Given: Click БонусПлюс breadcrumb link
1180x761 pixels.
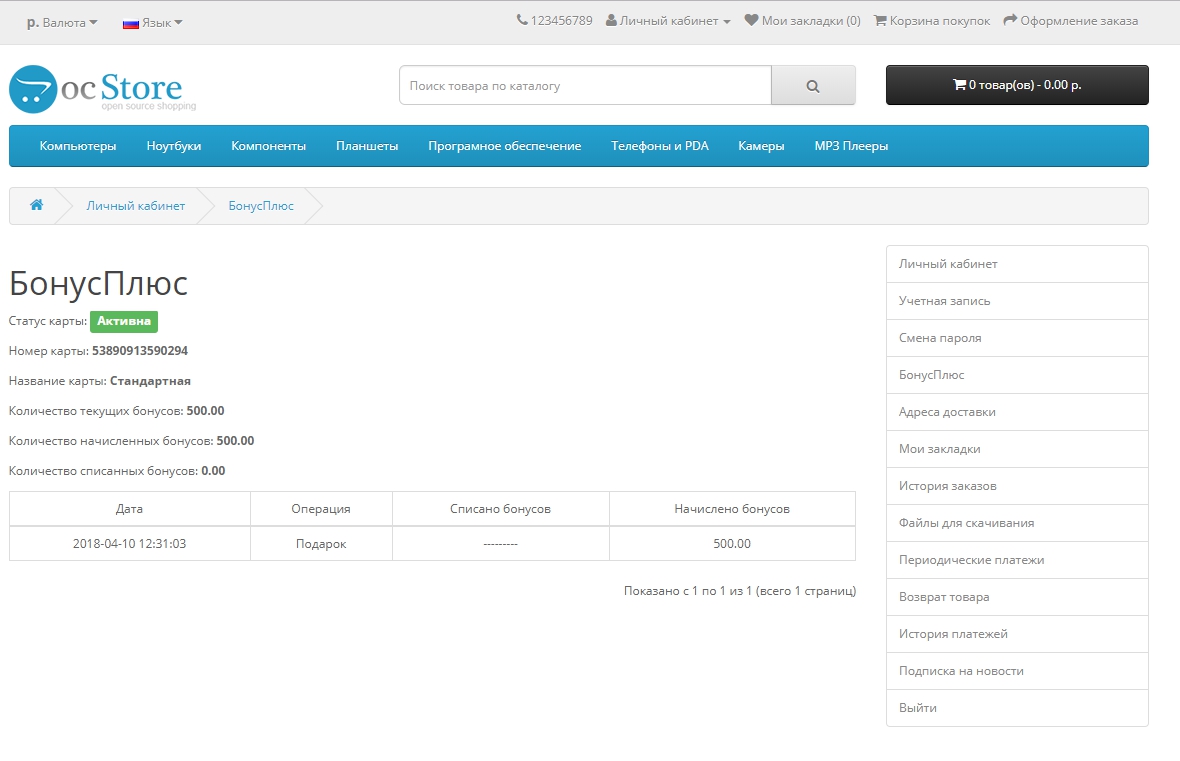Looking at the screenshot, I should pos(261,205).
